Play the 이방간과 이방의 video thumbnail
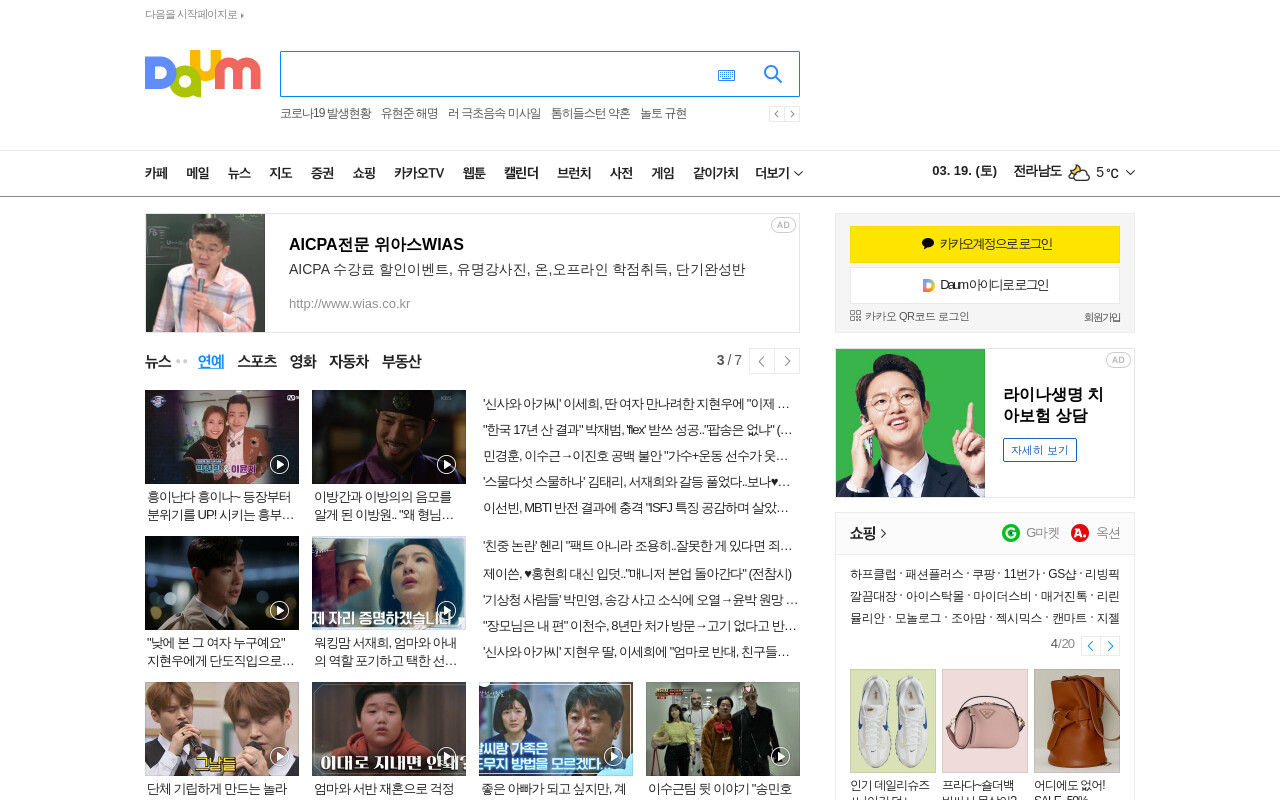 (x=389, y=437)
